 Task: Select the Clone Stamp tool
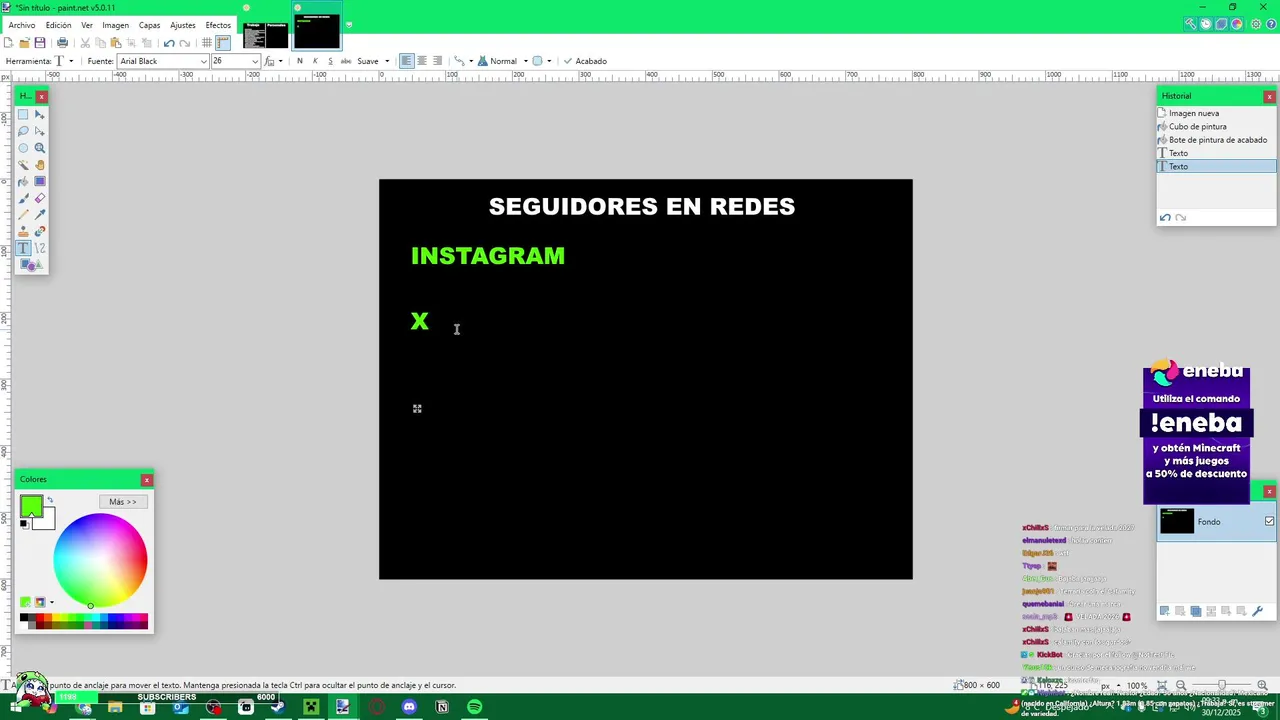pos(23,231)
